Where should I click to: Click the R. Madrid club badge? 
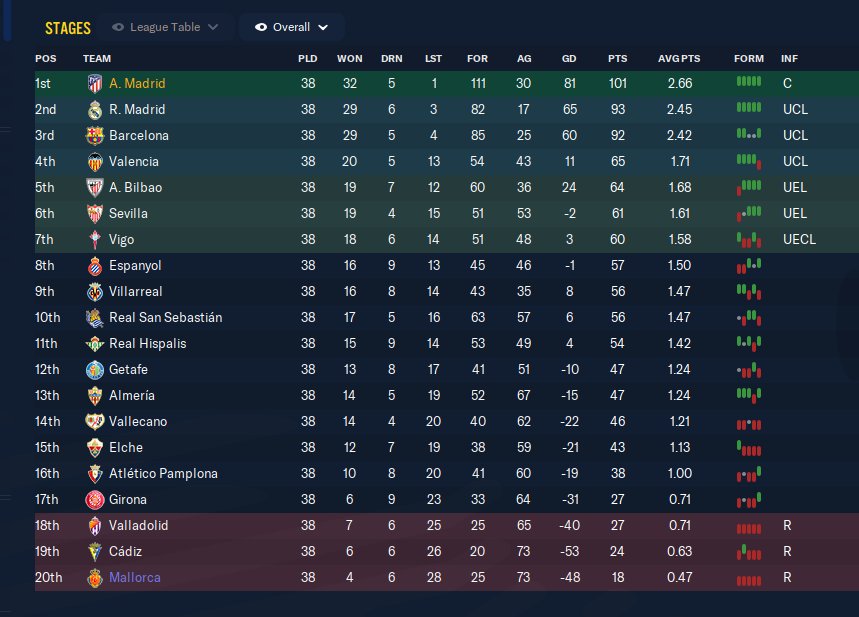(x=95, y=110)
